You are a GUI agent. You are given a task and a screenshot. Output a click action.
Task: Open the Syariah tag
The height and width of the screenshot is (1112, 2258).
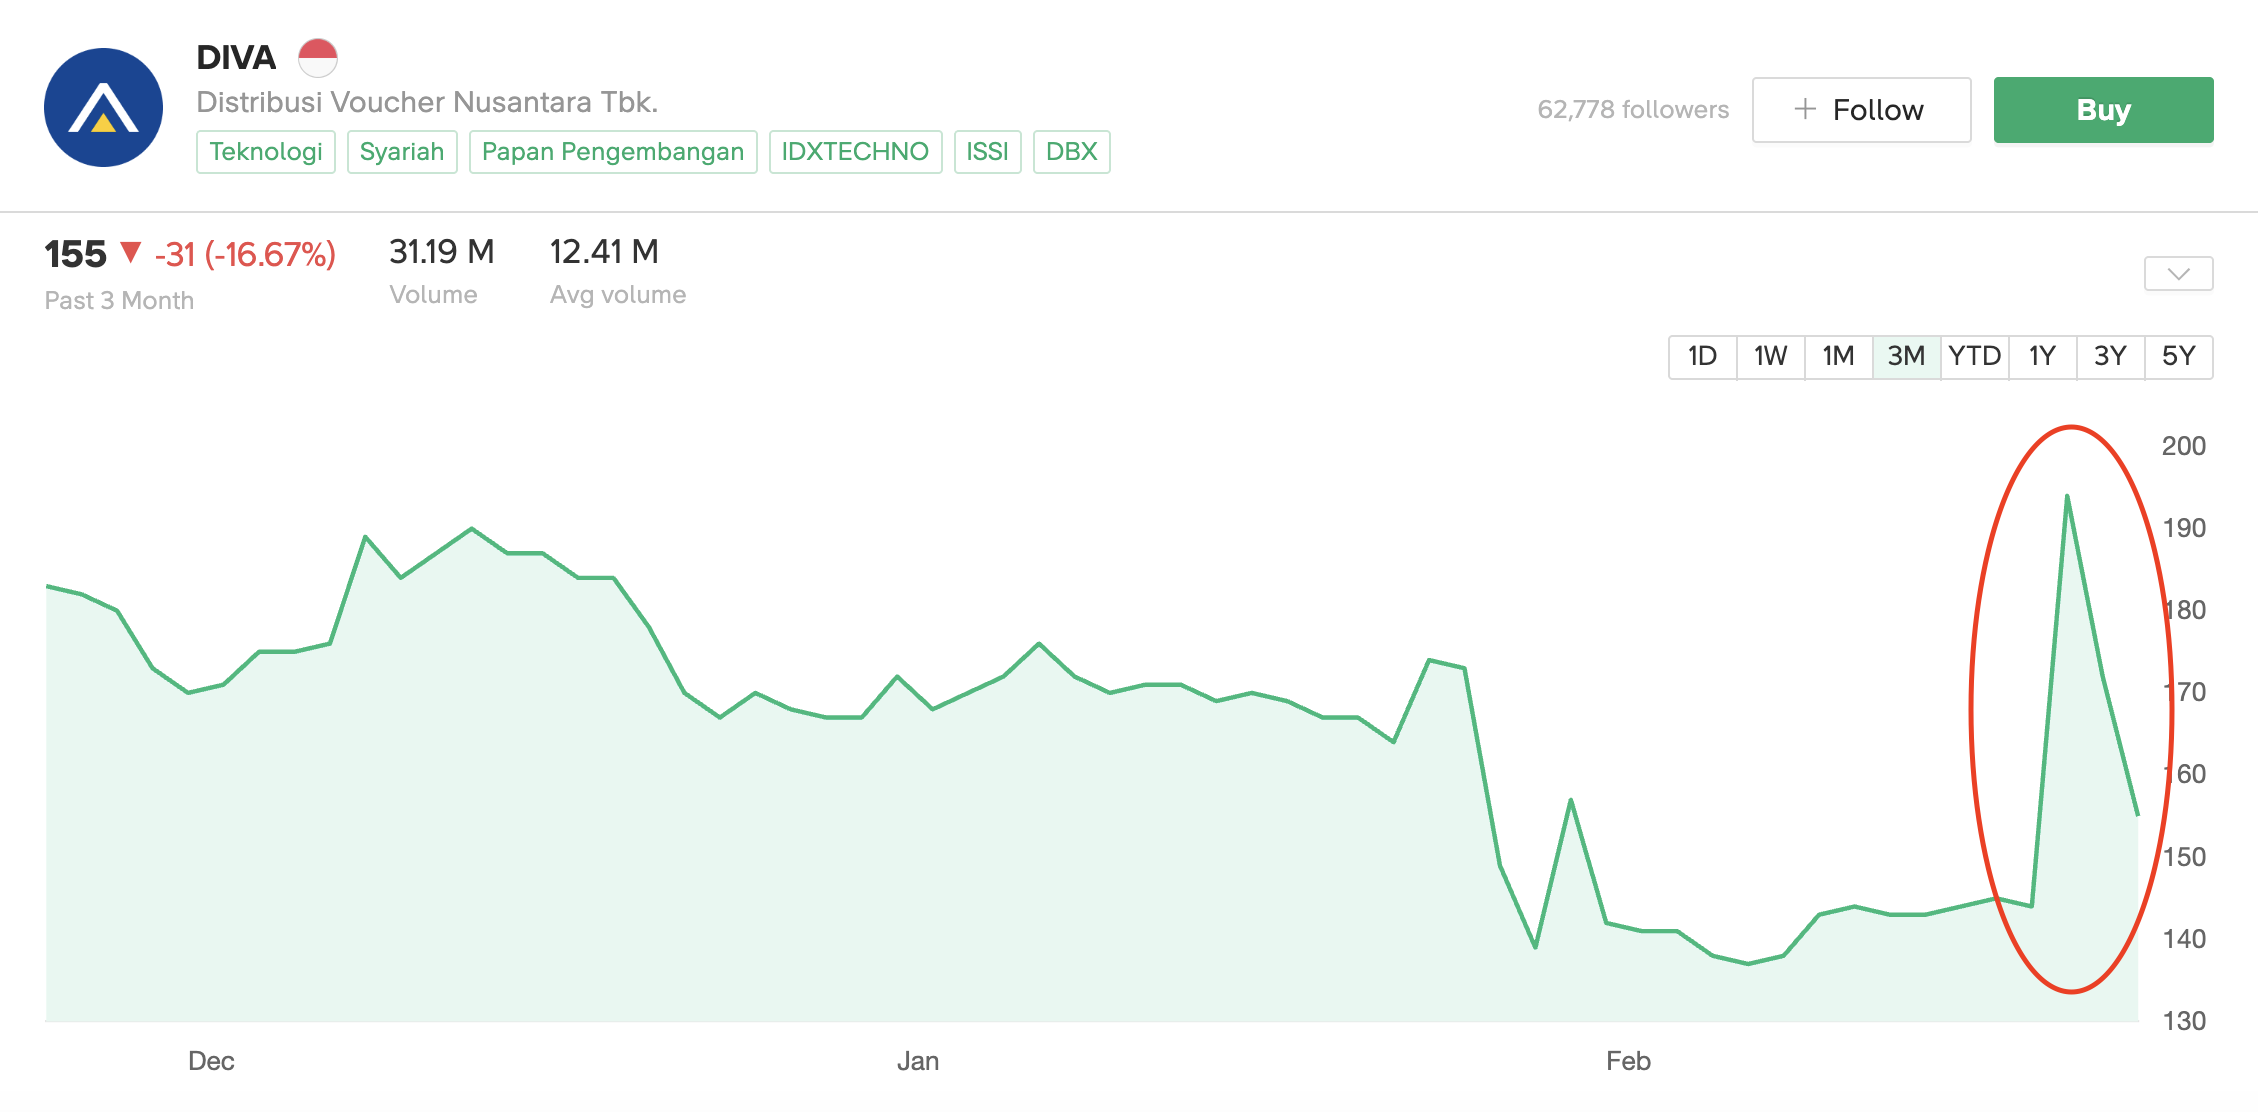coord(401,152)
